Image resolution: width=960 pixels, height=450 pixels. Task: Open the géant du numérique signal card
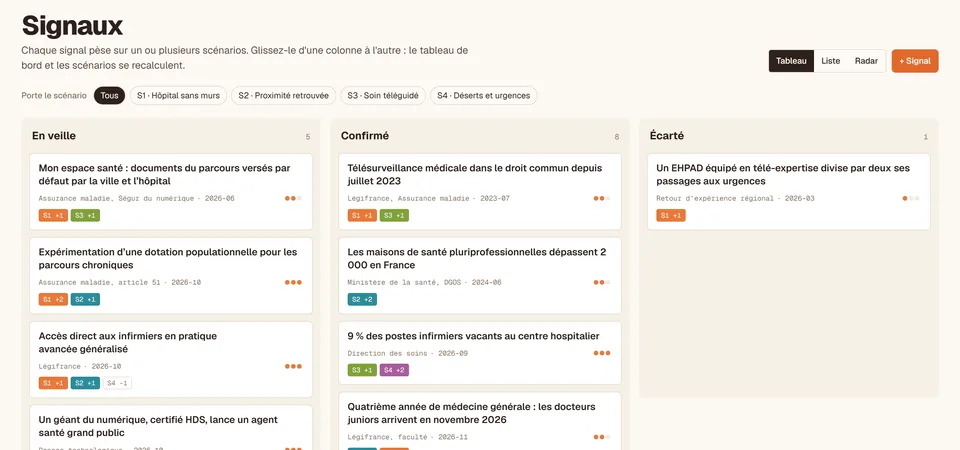(171, 427)
